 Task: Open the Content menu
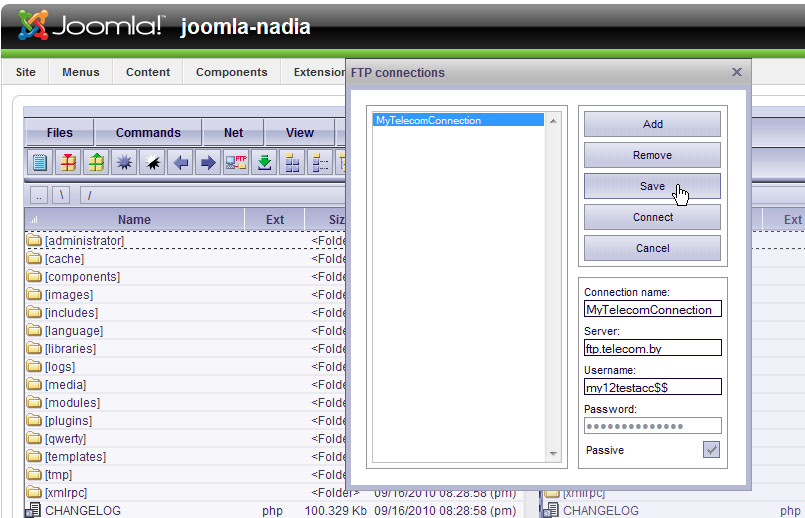(148, 72)
